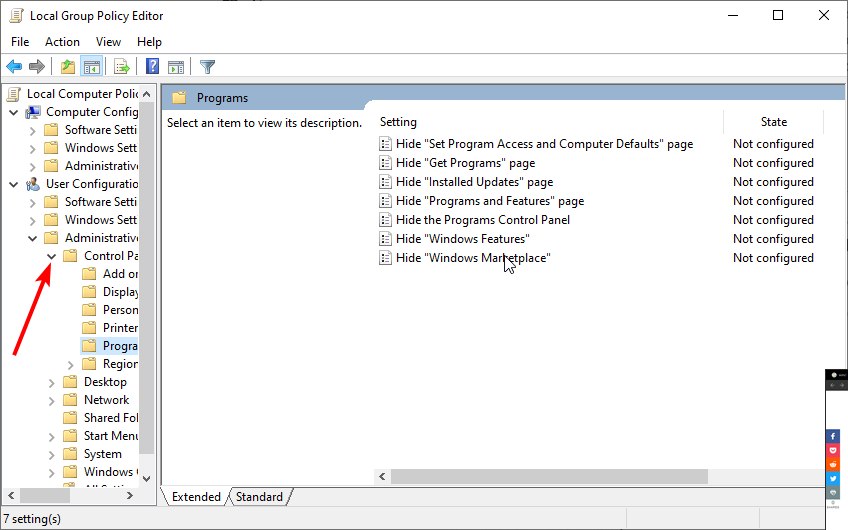Click the Up one level folder icon
Screen dimensions: 848x530
coord(68,67)
